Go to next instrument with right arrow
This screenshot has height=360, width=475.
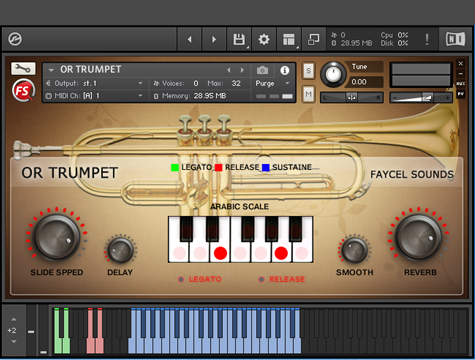(214, 39)
